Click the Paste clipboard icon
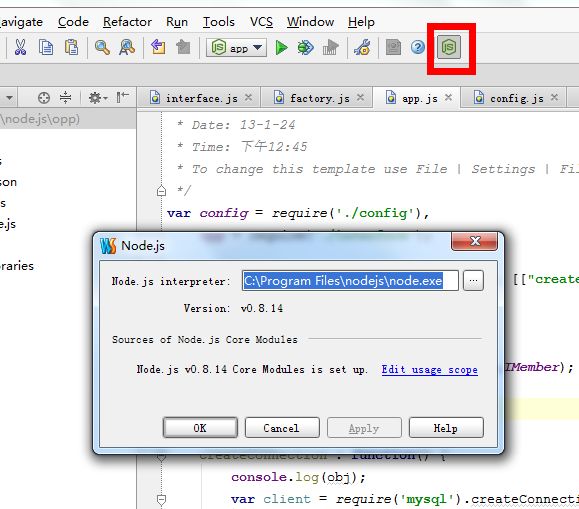579x509 pixels. coord(71,47)
